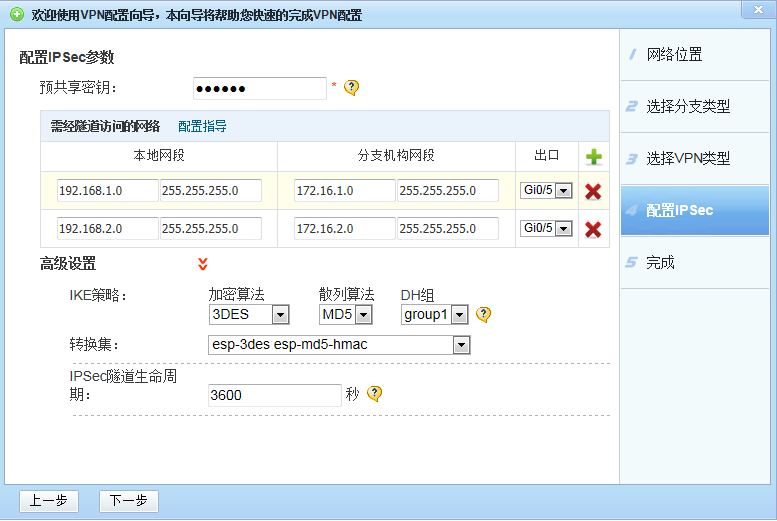Select the 选择VPN类型 wizard step
This screenshot has height=521, width=777.
(687, 158)
